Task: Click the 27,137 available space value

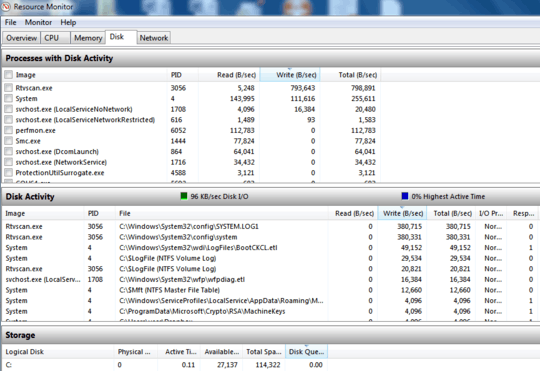Action: [227, 365]
